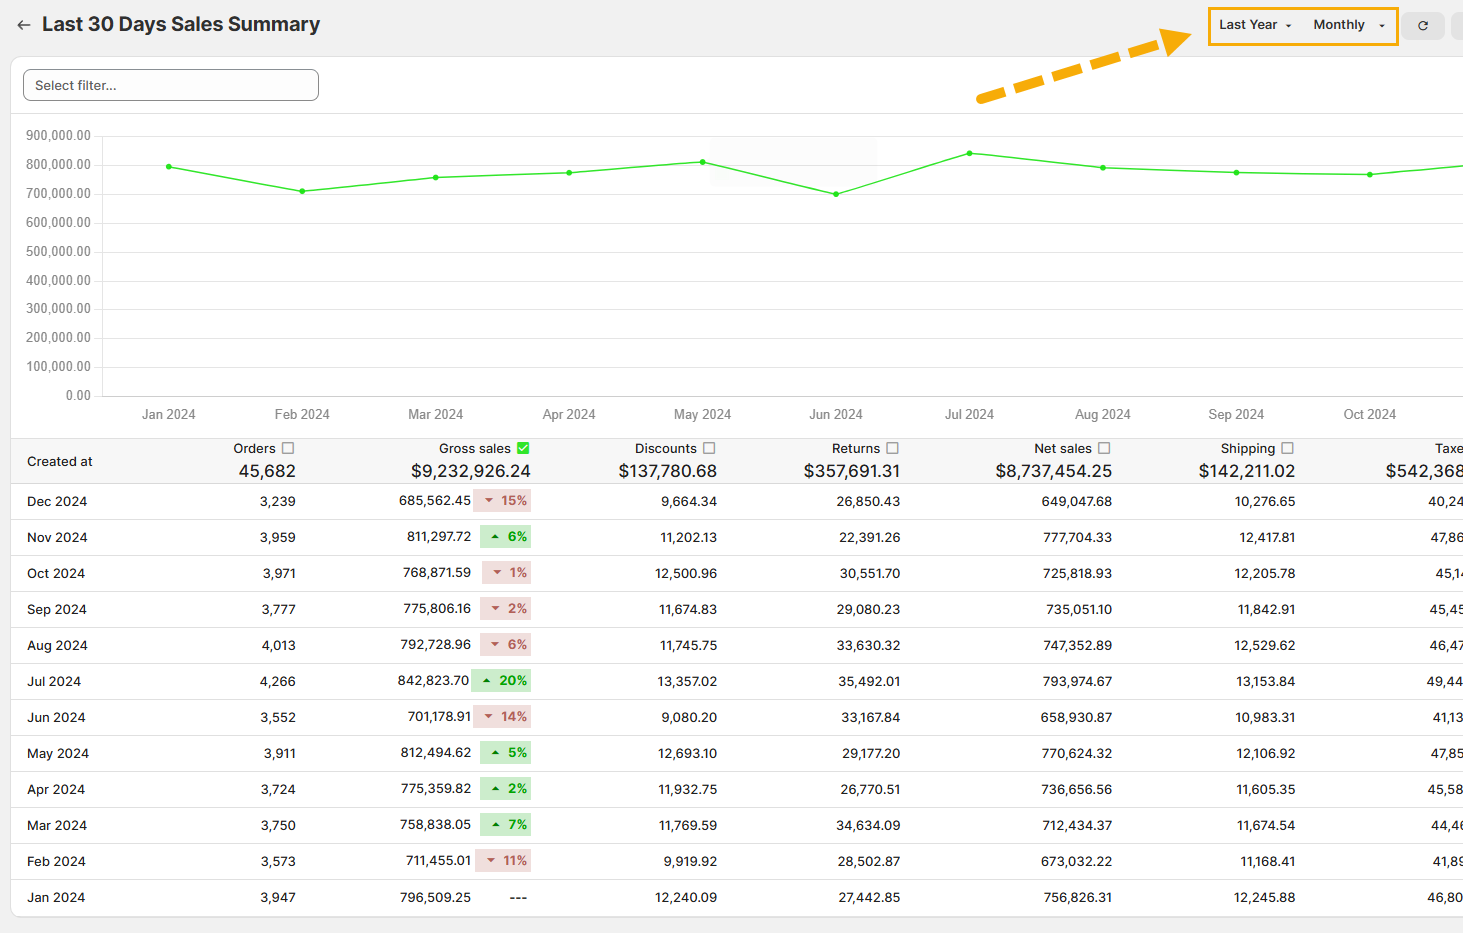Click the refresh icon button
1463x933 pixels.
[1422, 26]
